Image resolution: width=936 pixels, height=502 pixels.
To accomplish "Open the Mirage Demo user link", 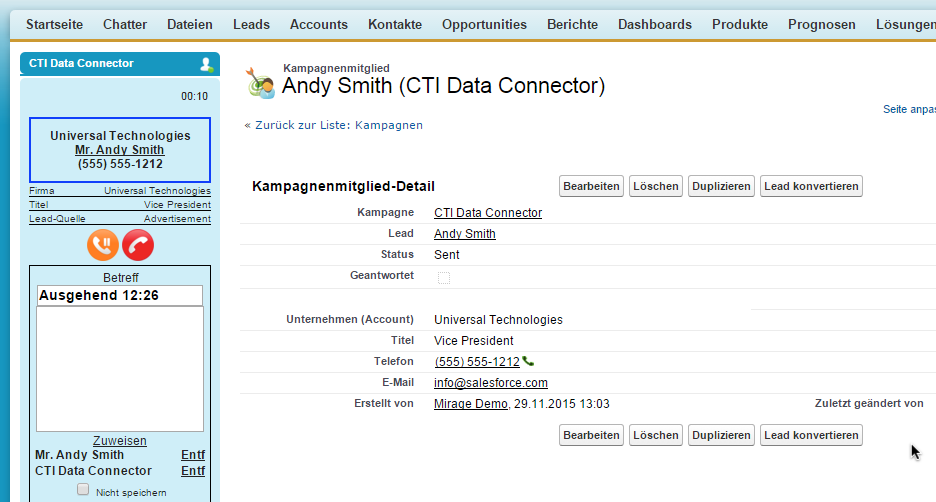I will click(470, 404).
